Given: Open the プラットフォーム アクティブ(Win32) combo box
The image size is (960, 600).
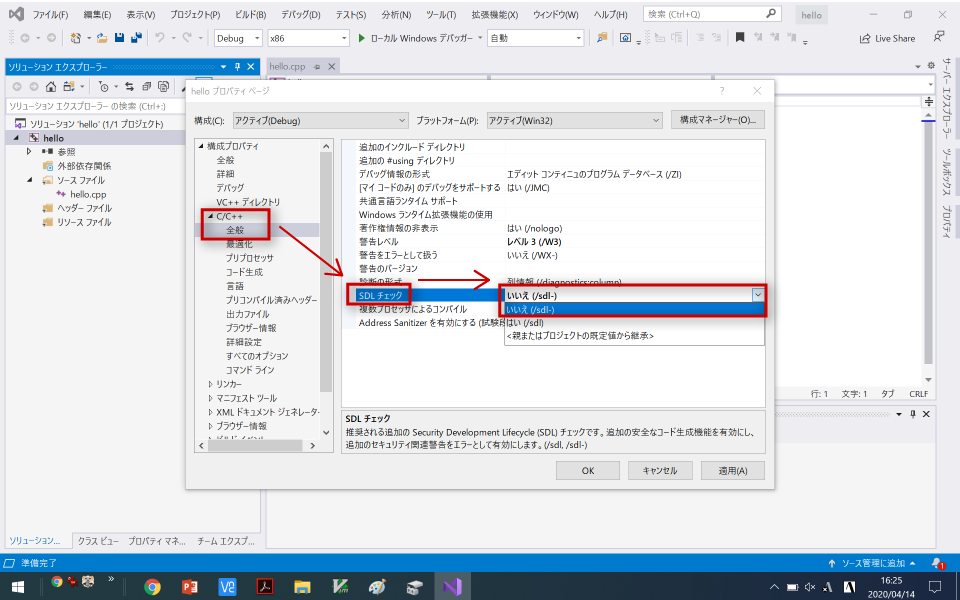Looking at the screenshot, I should click(x=574, y=121).
